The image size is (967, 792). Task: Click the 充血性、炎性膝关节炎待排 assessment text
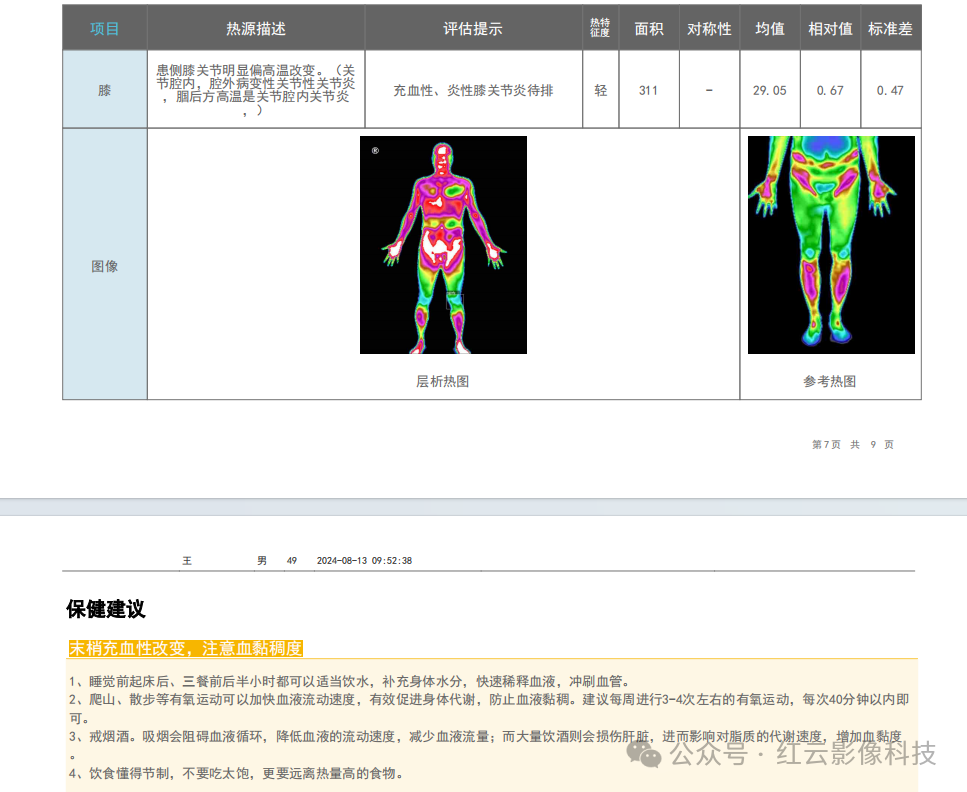click(x=473, y=90)
